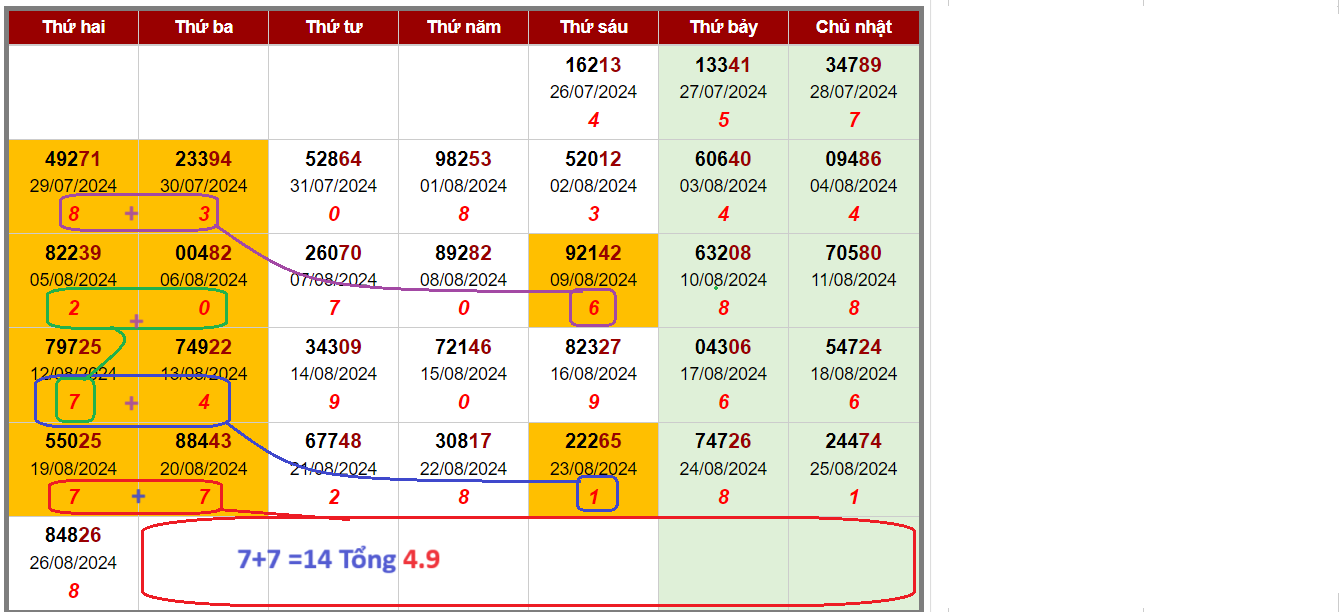Image resolution: width=1341 pixels, height=612 pixels.
Task: Select the number 24474 result
Action: pos(853,441)
